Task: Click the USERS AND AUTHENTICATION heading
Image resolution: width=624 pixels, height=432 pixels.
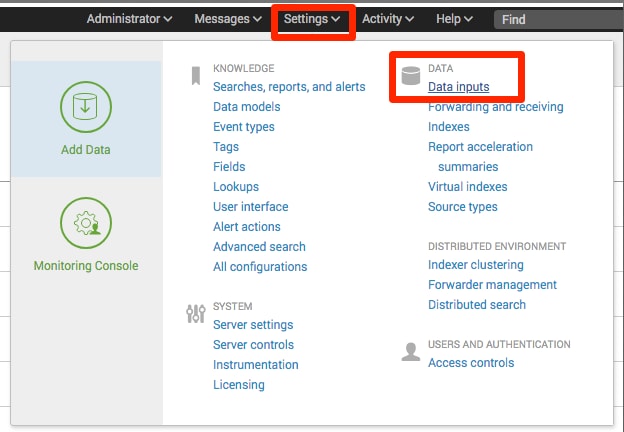Action: (499, 344)
